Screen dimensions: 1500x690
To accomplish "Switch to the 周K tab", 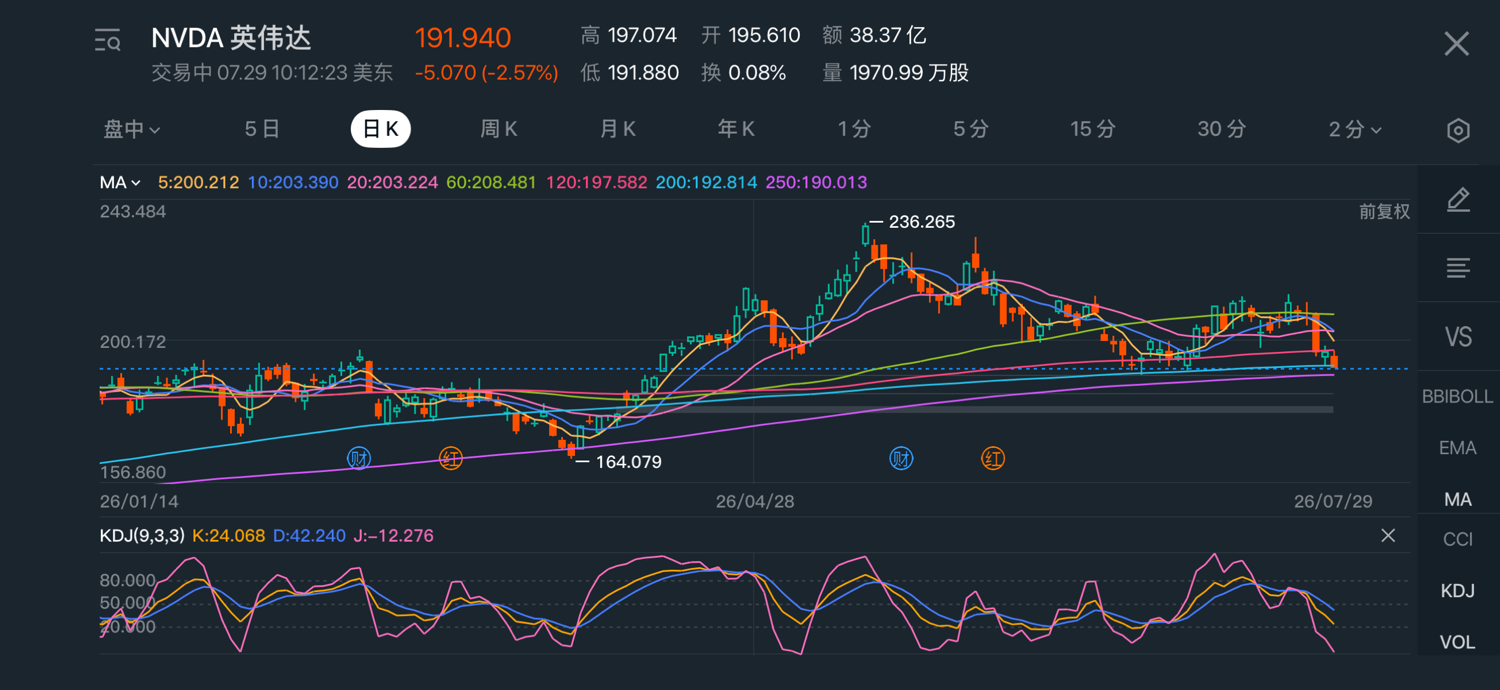I will (x=498, y=129).
